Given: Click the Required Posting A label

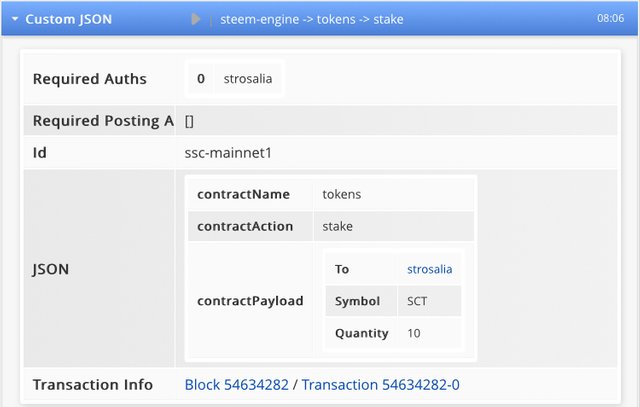Looking at the screenshot, I should point(103,121).
